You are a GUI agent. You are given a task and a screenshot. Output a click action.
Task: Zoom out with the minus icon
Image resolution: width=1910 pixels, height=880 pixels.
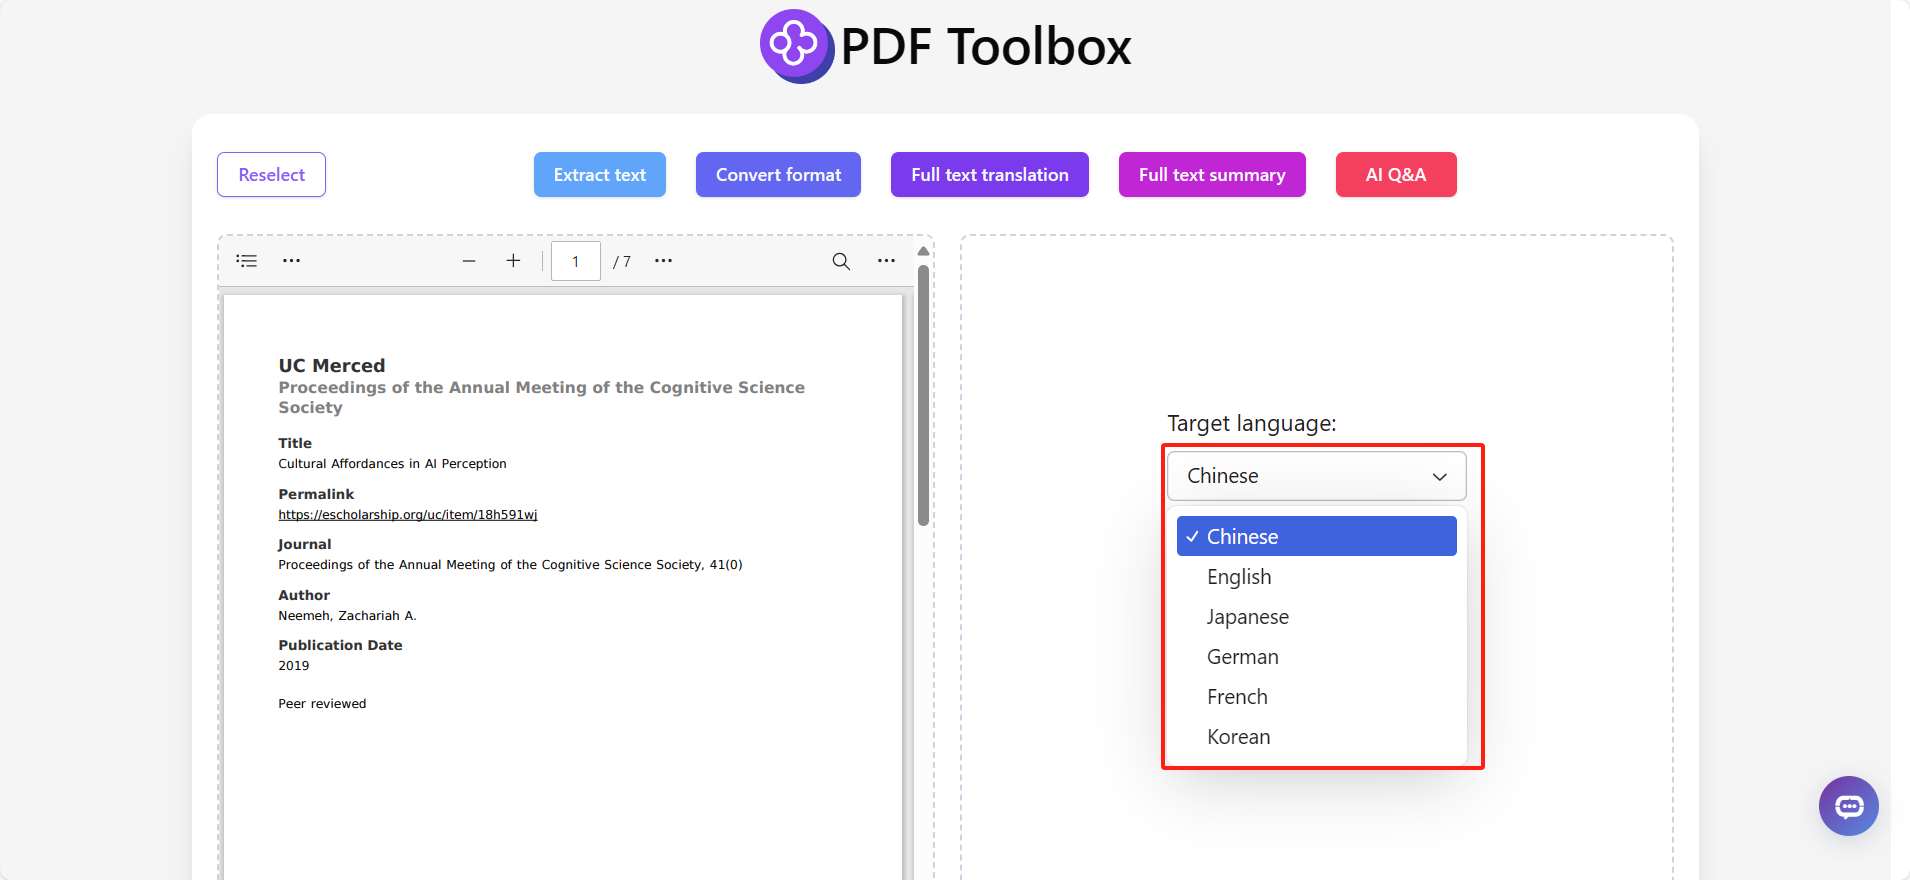[x=469, y=261]
